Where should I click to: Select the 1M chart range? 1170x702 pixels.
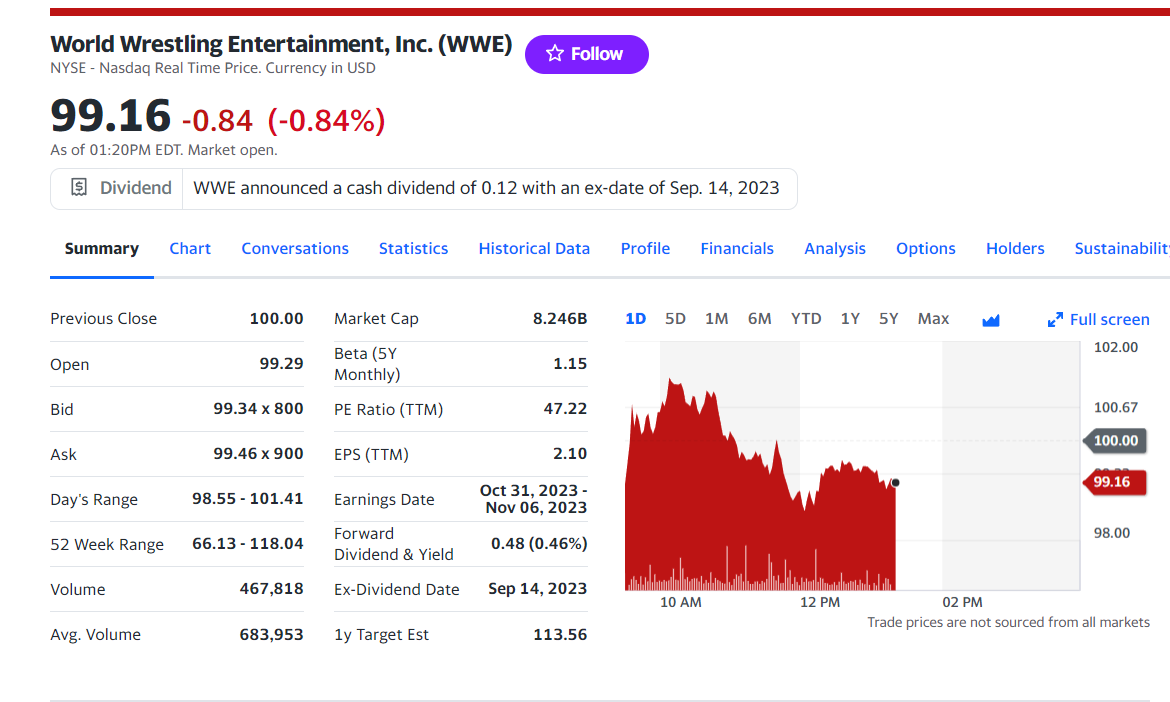click(716, 319)
